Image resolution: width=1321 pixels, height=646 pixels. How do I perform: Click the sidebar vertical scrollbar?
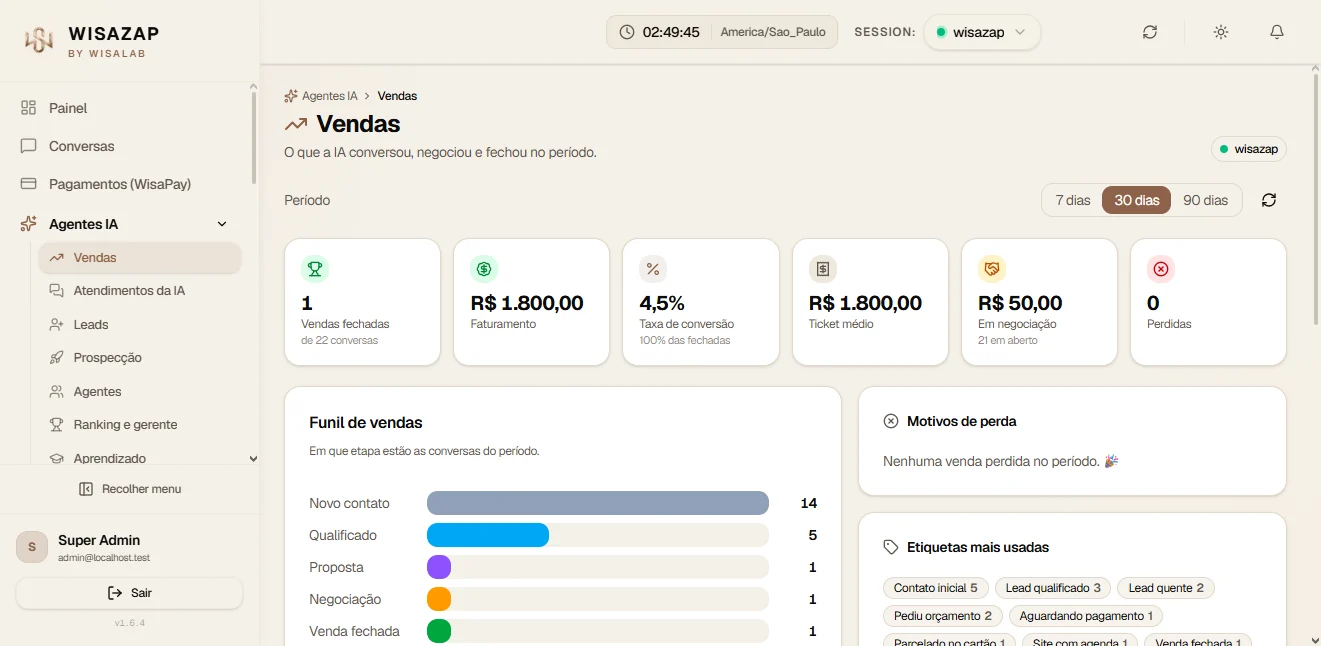click(x=254, y=140)
